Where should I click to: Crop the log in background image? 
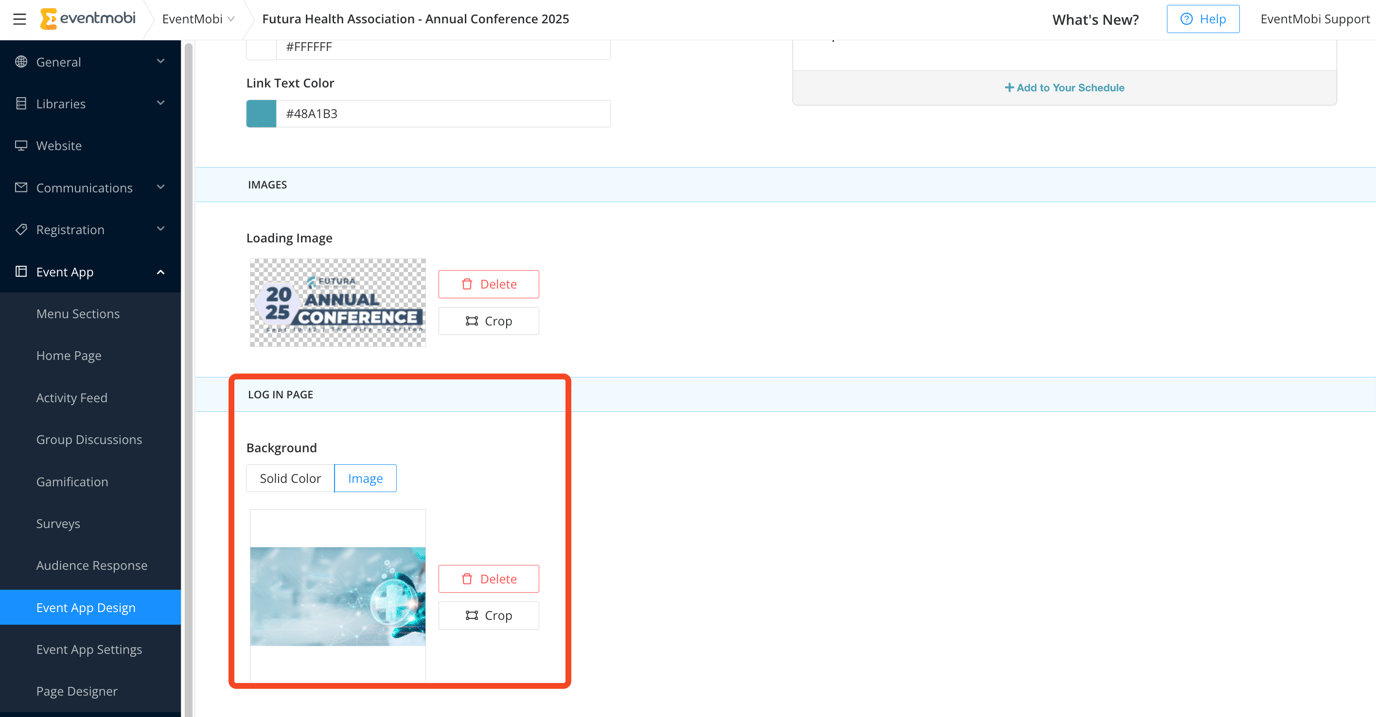click(x=488, y=615)
